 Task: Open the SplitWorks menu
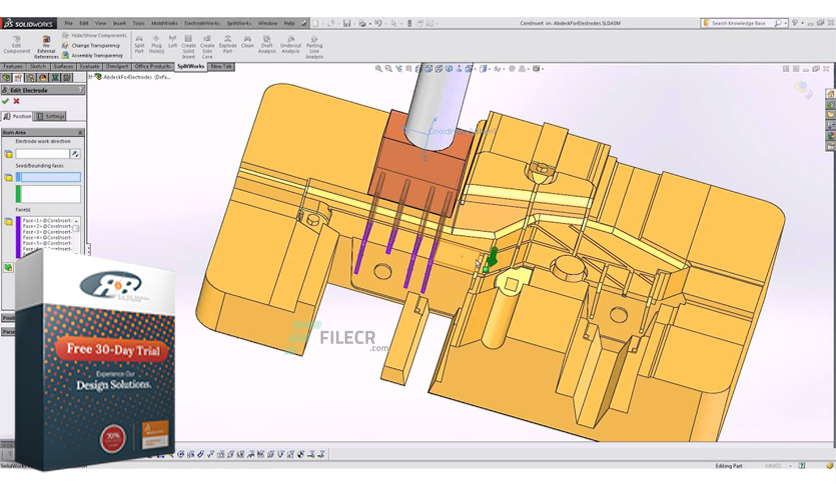click(x=238, y=23)
